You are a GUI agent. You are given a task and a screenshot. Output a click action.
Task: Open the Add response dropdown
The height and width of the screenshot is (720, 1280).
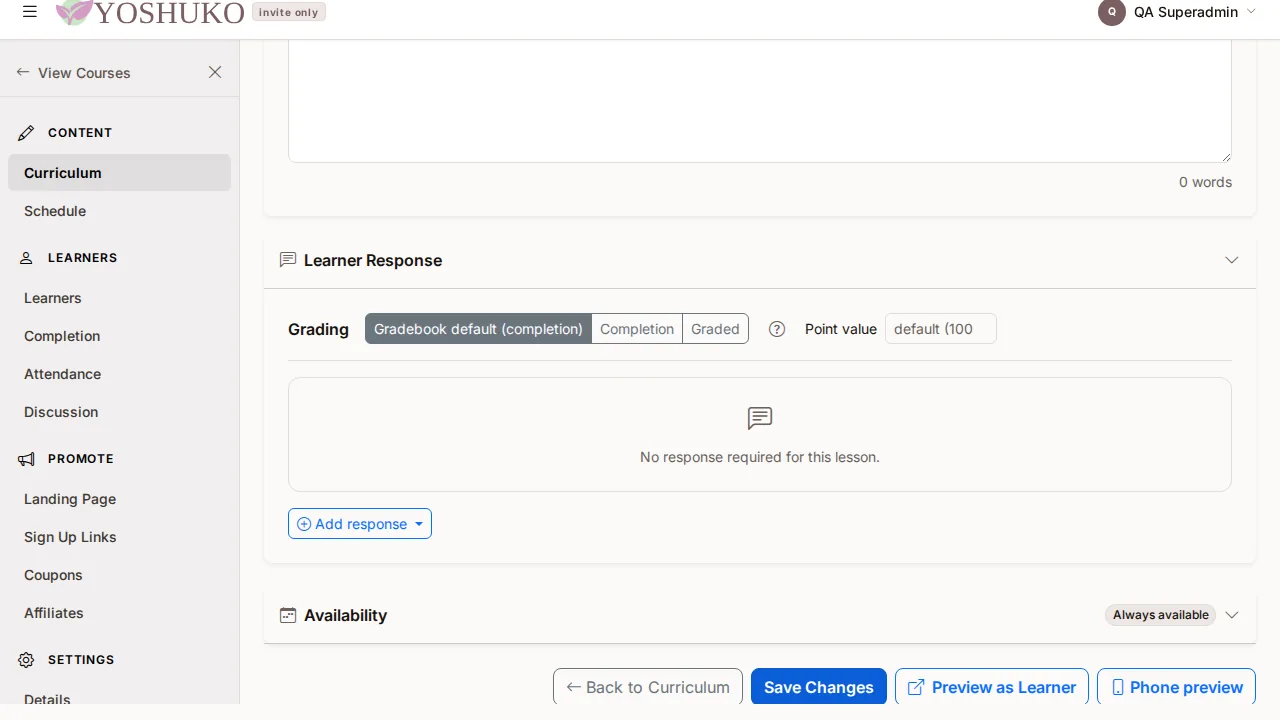click(x=360, y=524)
